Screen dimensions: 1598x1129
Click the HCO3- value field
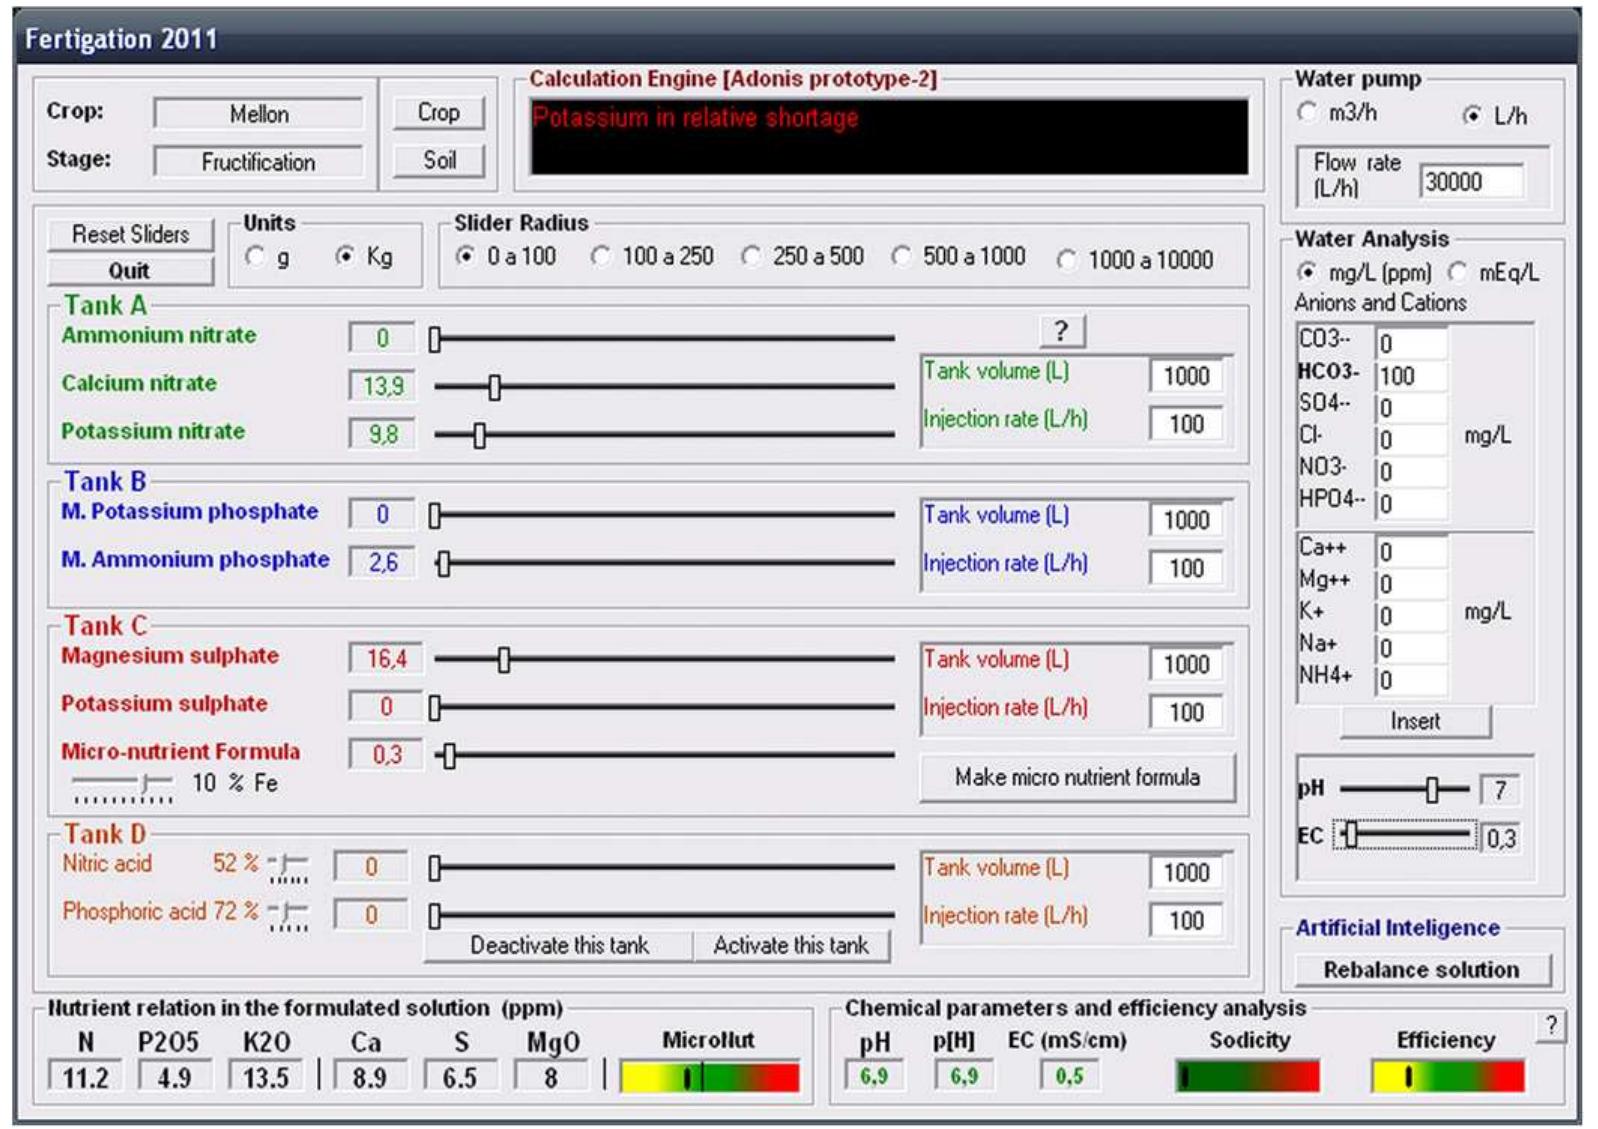click(1412, 376)
